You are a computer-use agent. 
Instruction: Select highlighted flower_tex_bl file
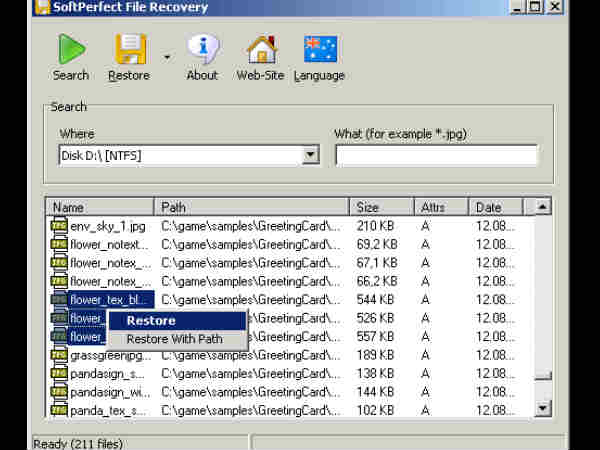(x=111, y=300)
